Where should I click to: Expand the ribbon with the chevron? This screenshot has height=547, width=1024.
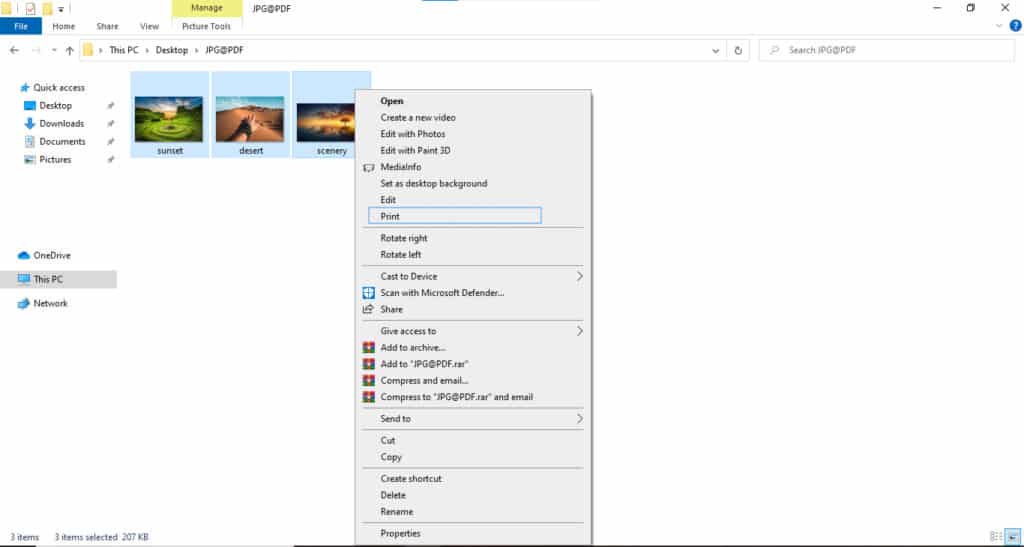999,26
